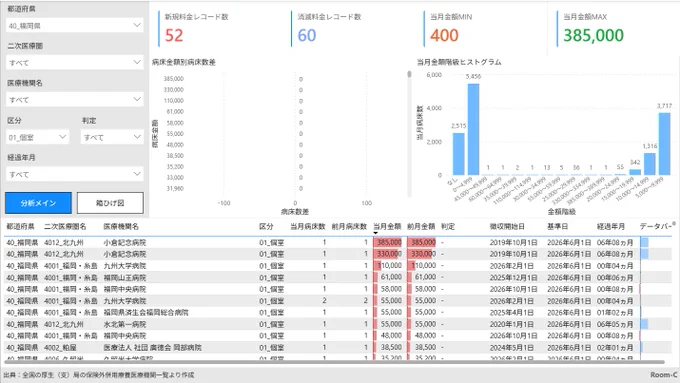Image resolution: width=680 pixels, height=383 pixels.
Task: Click the 病床金額別病床数差 chart title
Action: [184, 62]
